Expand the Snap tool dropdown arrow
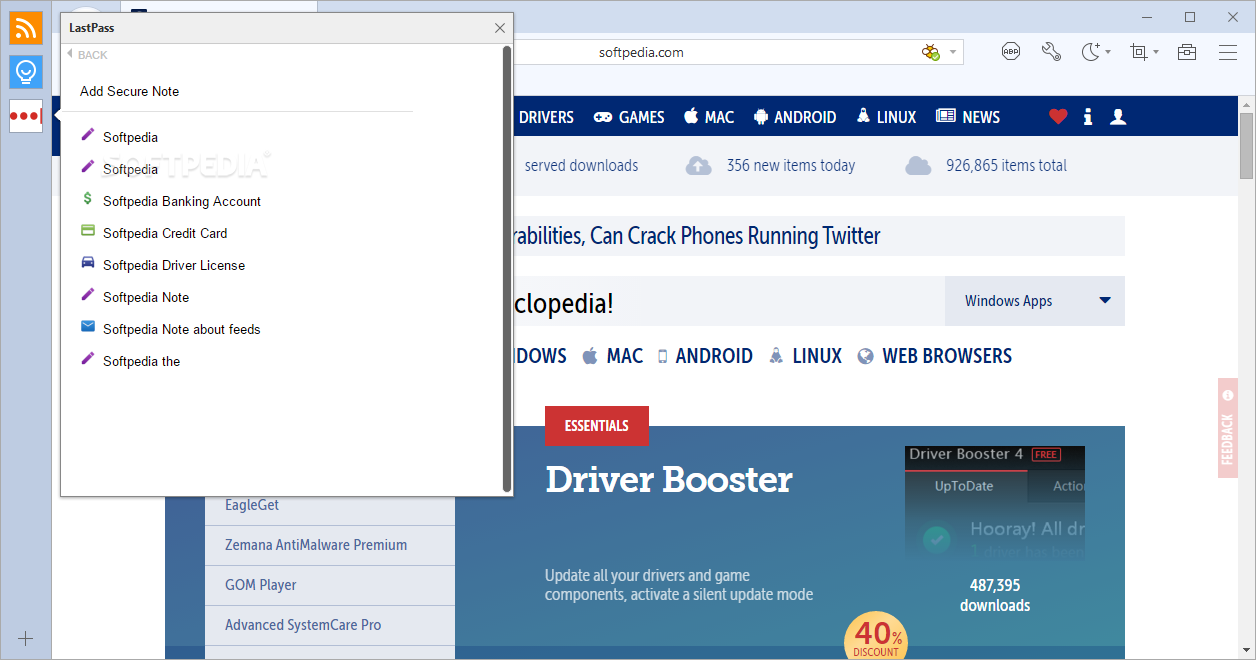 (1156, 52)
